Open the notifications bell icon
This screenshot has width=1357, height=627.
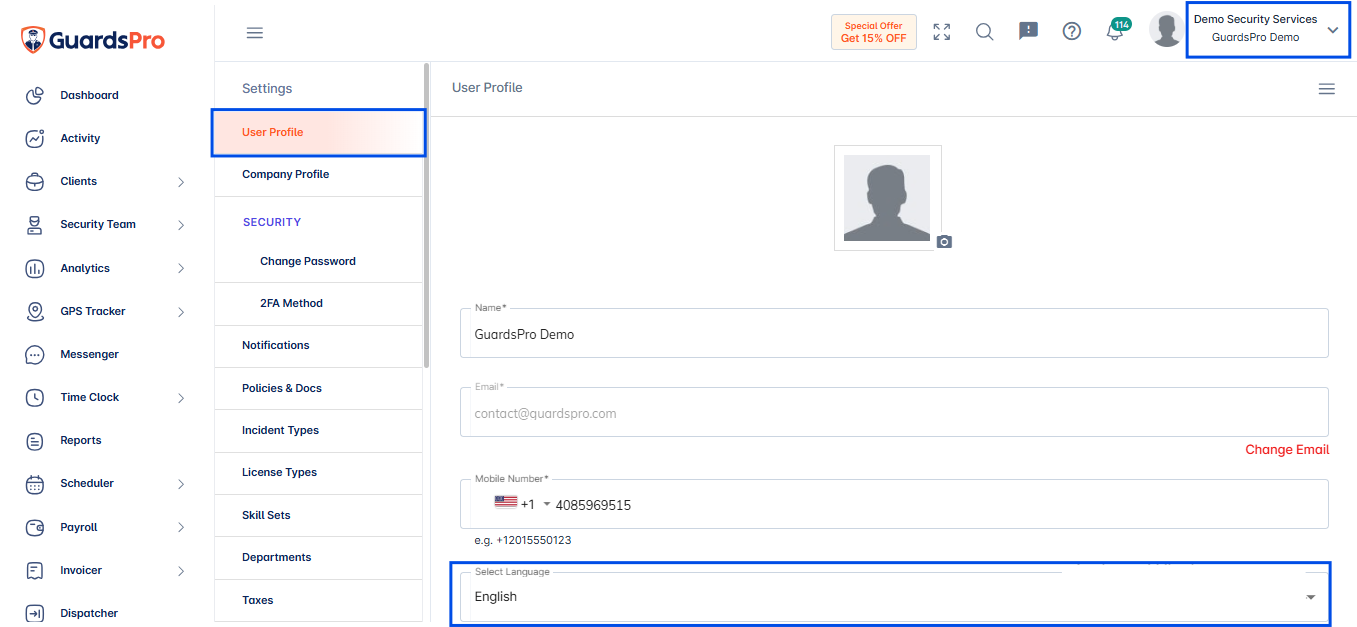[x=1115, y=31]
